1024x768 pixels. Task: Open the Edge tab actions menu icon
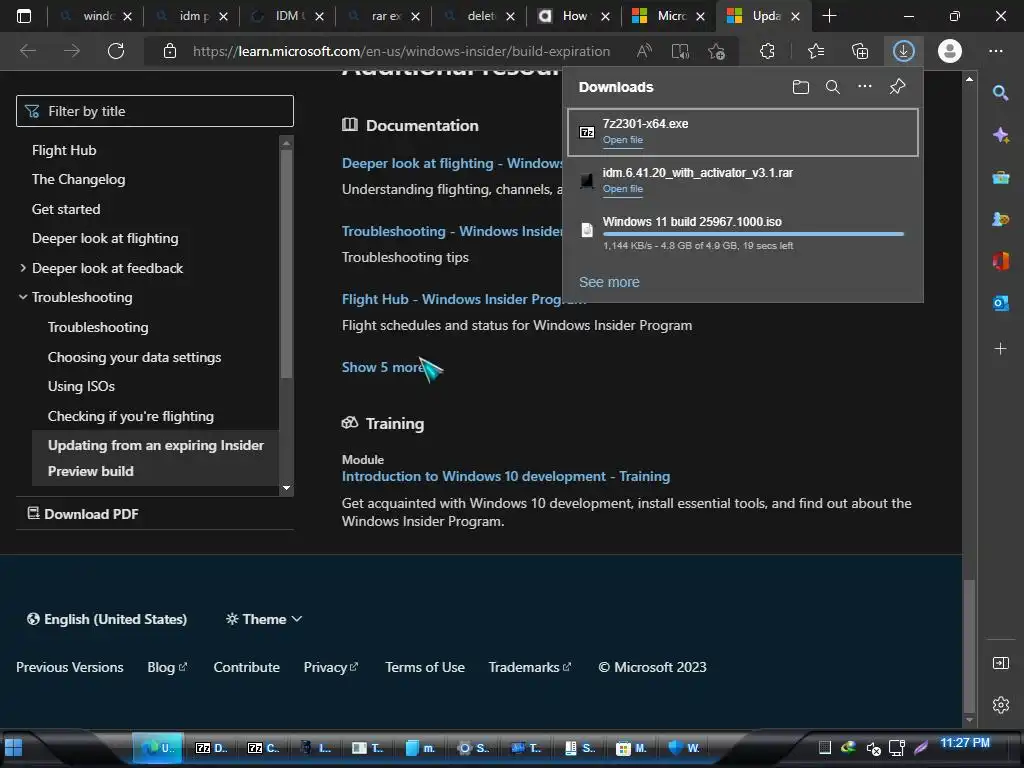pyautogui.click(x=24, y=16)
